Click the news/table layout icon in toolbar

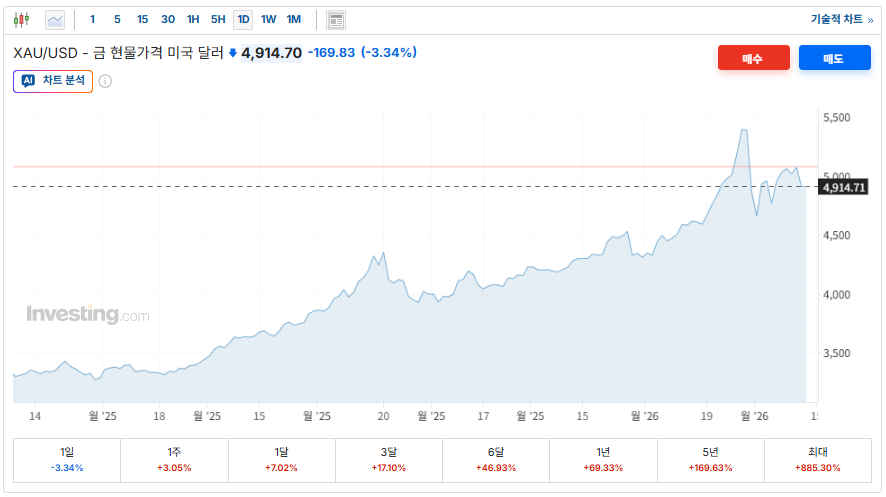click(x=336, y=19)
